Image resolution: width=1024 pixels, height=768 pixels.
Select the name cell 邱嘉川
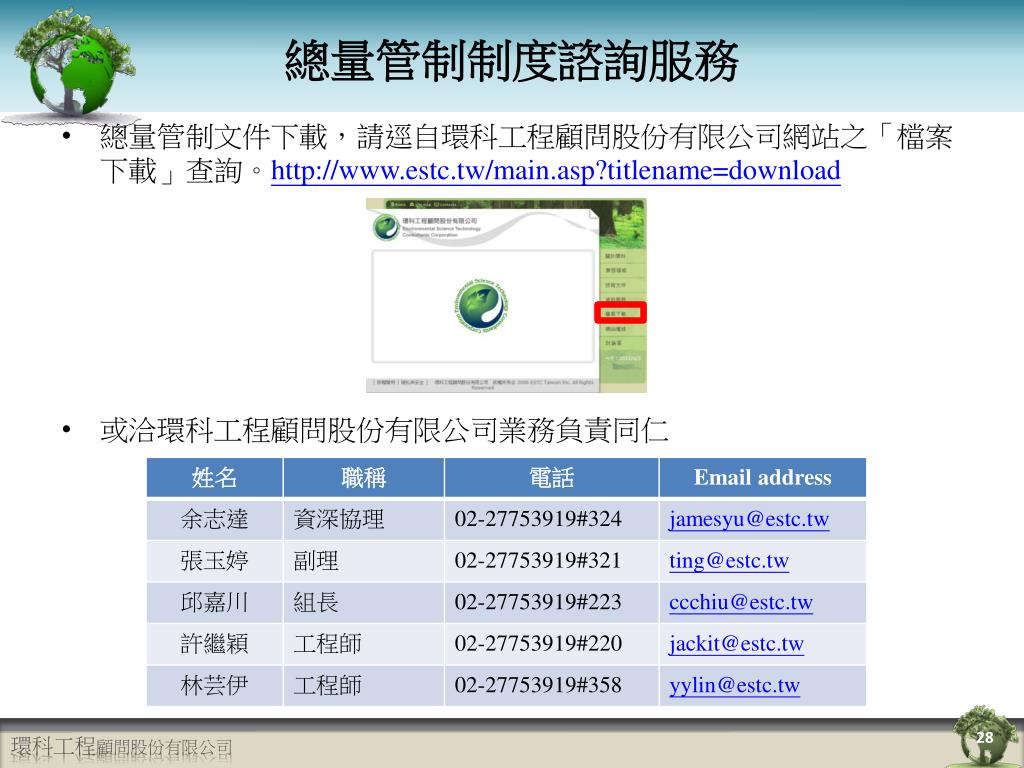[x=214, y=602]
